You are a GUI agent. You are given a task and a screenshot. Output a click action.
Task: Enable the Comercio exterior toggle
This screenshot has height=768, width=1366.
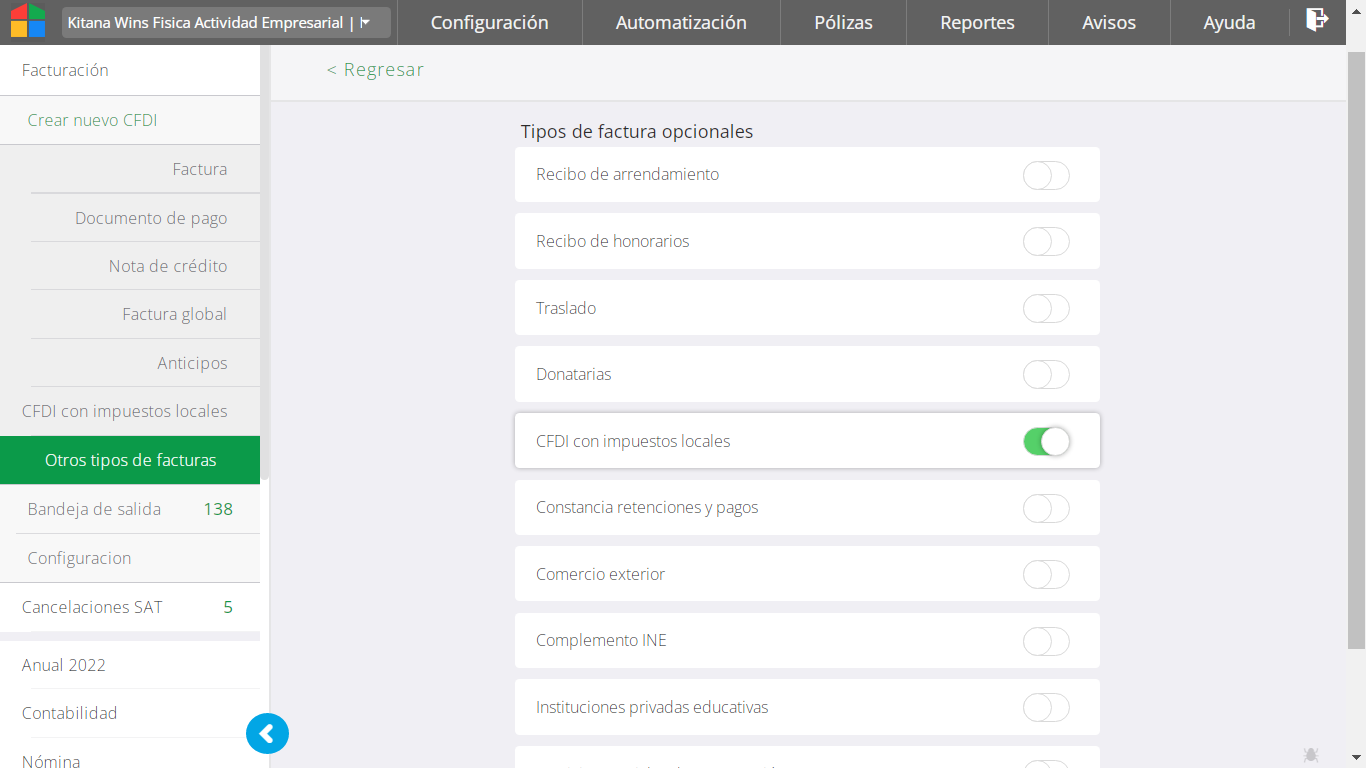(x=1046, y=574)
